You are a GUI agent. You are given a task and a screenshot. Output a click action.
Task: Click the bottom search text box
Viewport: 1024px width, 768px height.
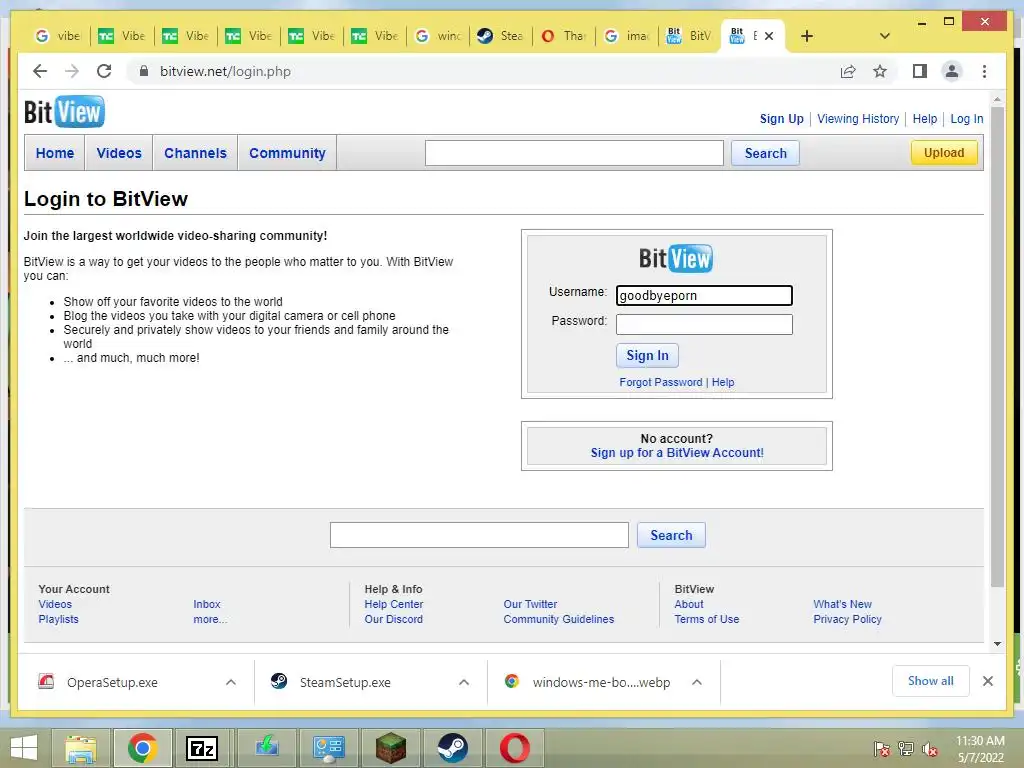click(x=479, y=535)
